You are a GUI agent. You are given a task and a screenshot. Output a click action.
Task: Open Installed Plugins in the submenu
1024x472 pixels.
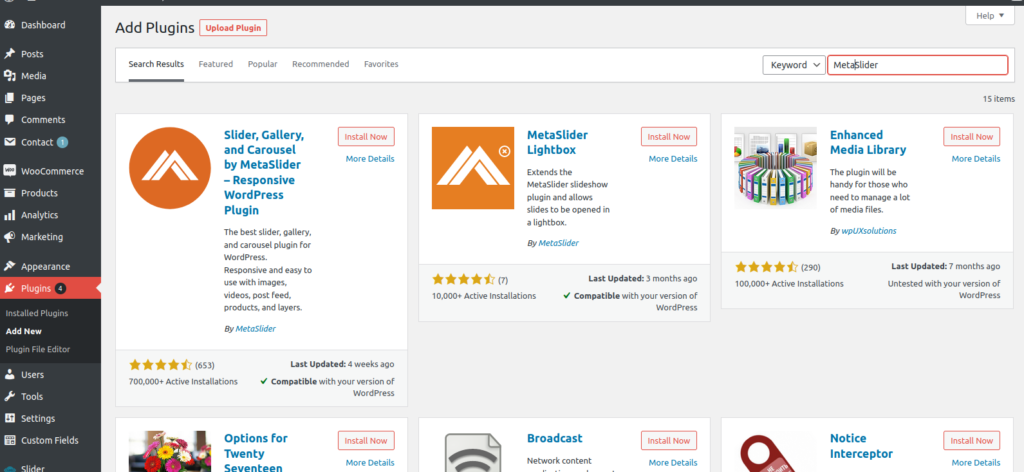(x=37, y=313)
